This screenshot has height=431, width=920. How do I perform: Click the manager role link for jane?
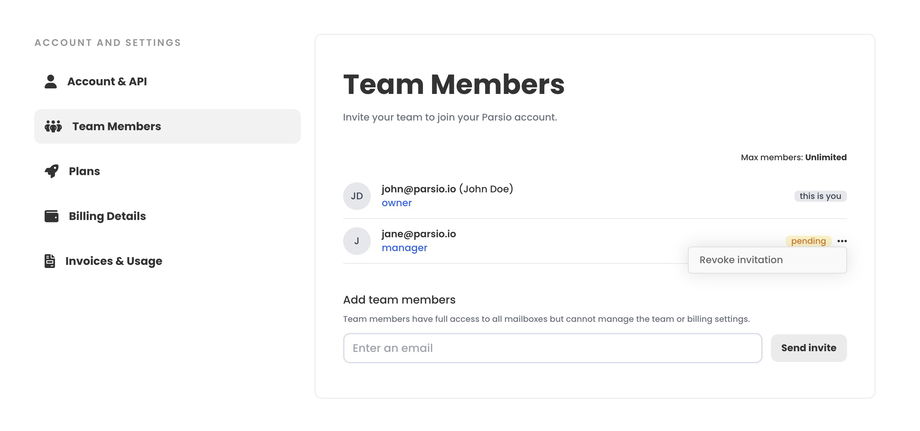click(404, 248)
